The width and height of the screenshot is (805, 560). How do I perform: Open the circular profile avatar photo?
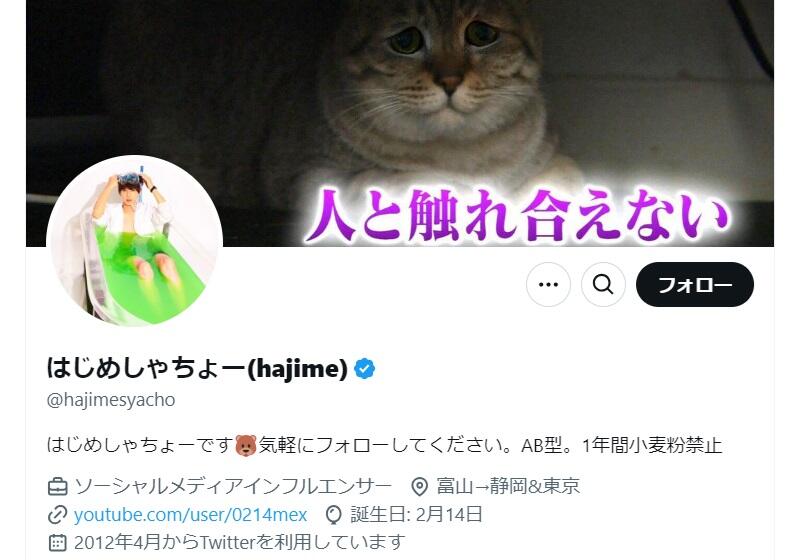pyautogui.click(x=135, y=243)
